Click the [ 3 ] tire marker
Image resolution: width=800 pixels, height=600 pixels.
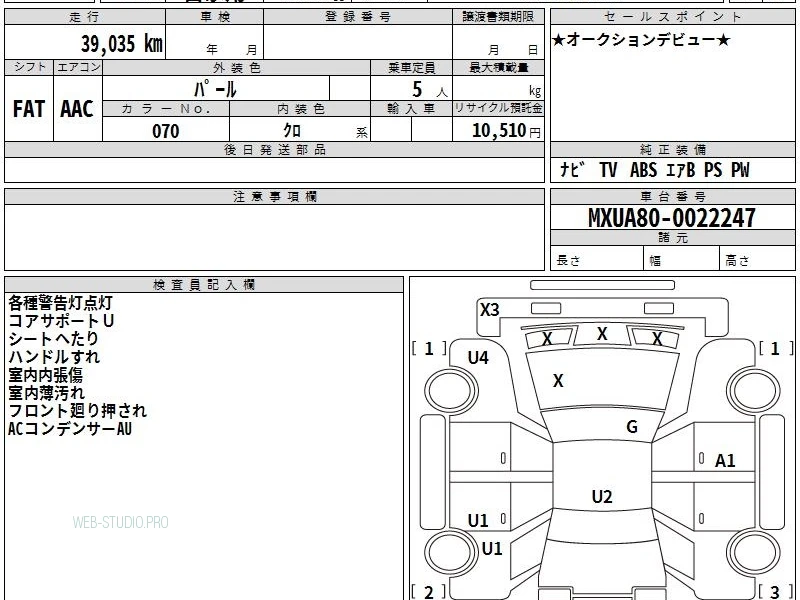[774, 592]
